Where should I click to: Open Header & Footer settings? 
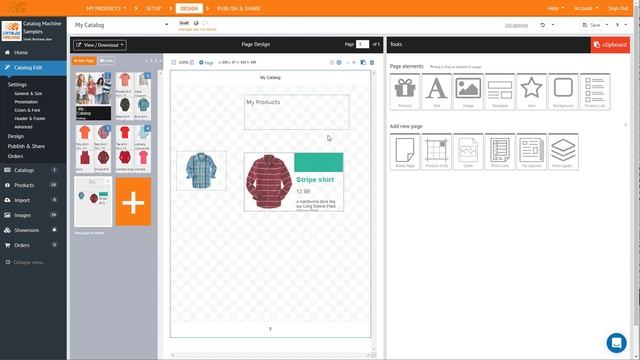30,118
